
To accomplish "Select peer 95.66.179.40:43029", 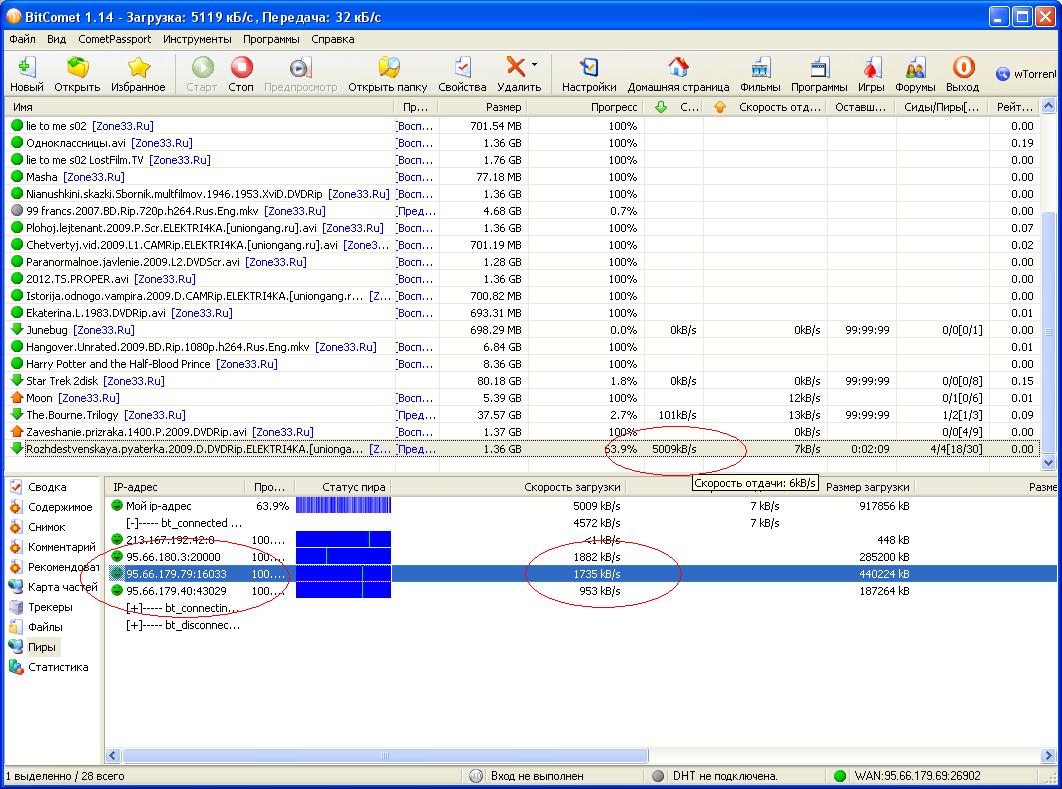I will 581,591.
